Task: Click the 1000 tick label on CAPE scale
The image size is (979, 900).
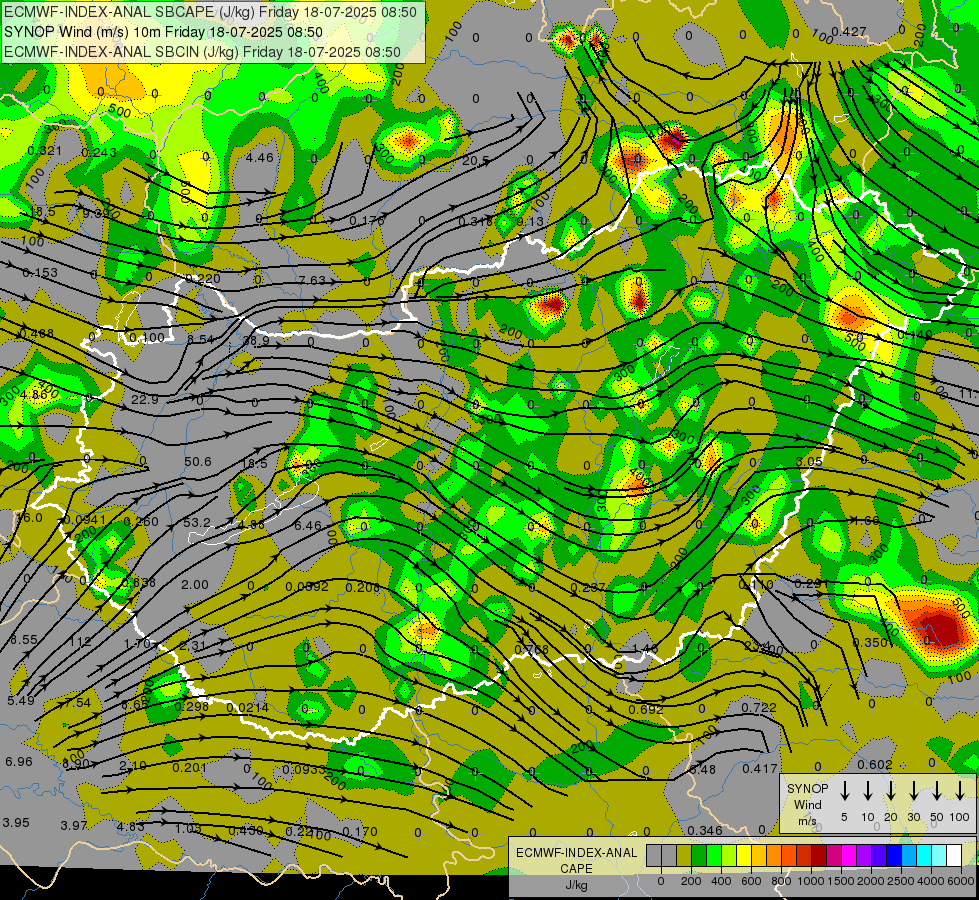Action: point(811,881)
